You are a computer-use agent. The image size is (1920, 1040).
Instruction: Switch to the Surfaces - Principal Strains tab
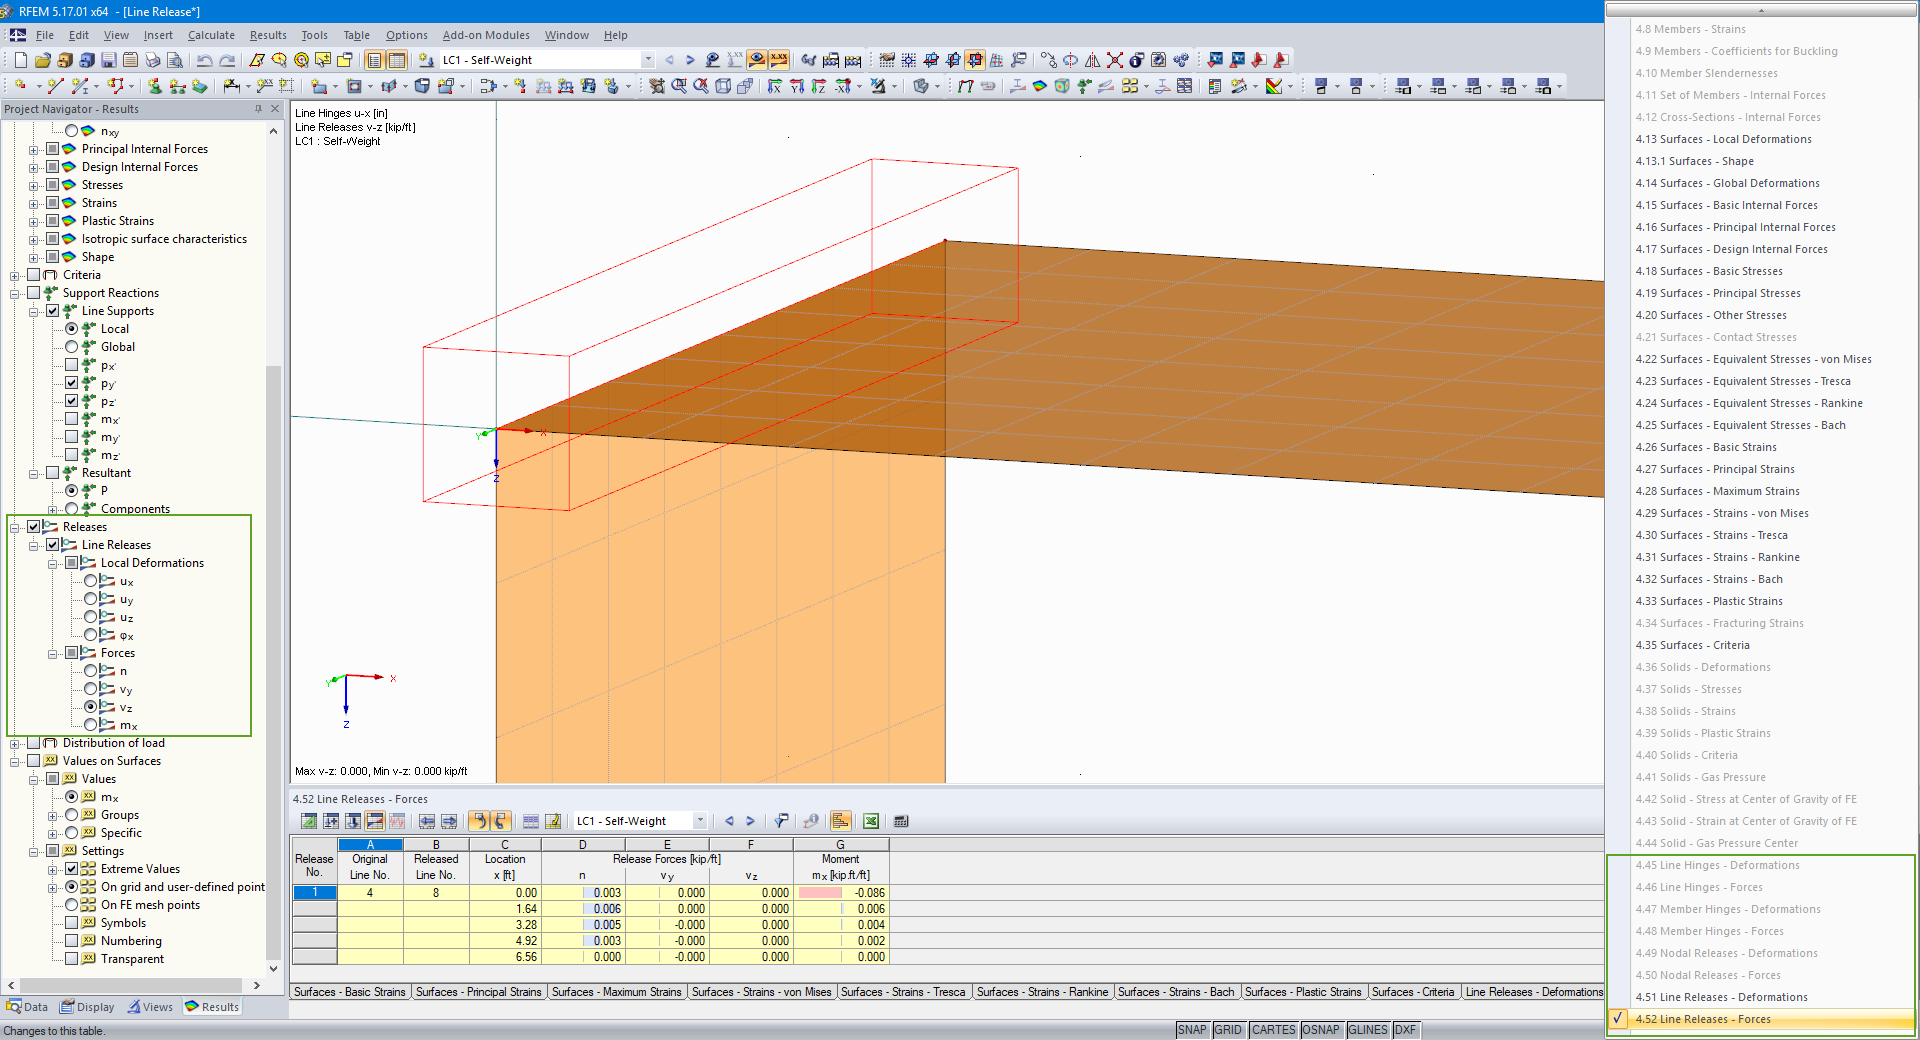coord(479,992)
